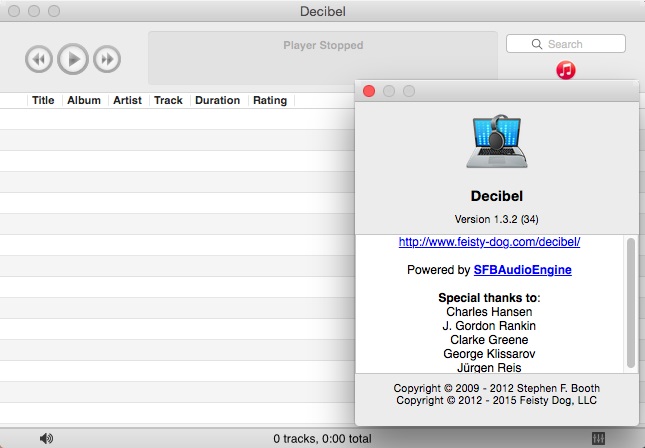Open the feisty-dog.com/decibel link
This screenshot has width=645, height=448.
coord(489,242)
